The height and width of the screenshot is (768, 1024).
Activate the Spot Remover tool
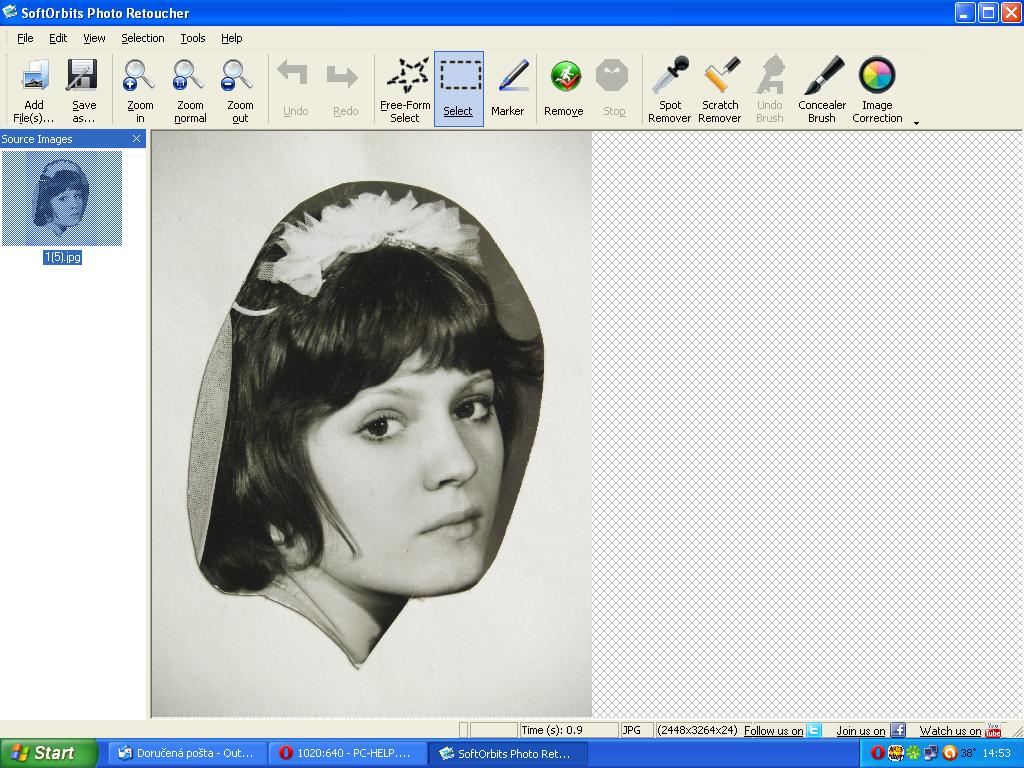pyautogui.click(x=670, y=76)
